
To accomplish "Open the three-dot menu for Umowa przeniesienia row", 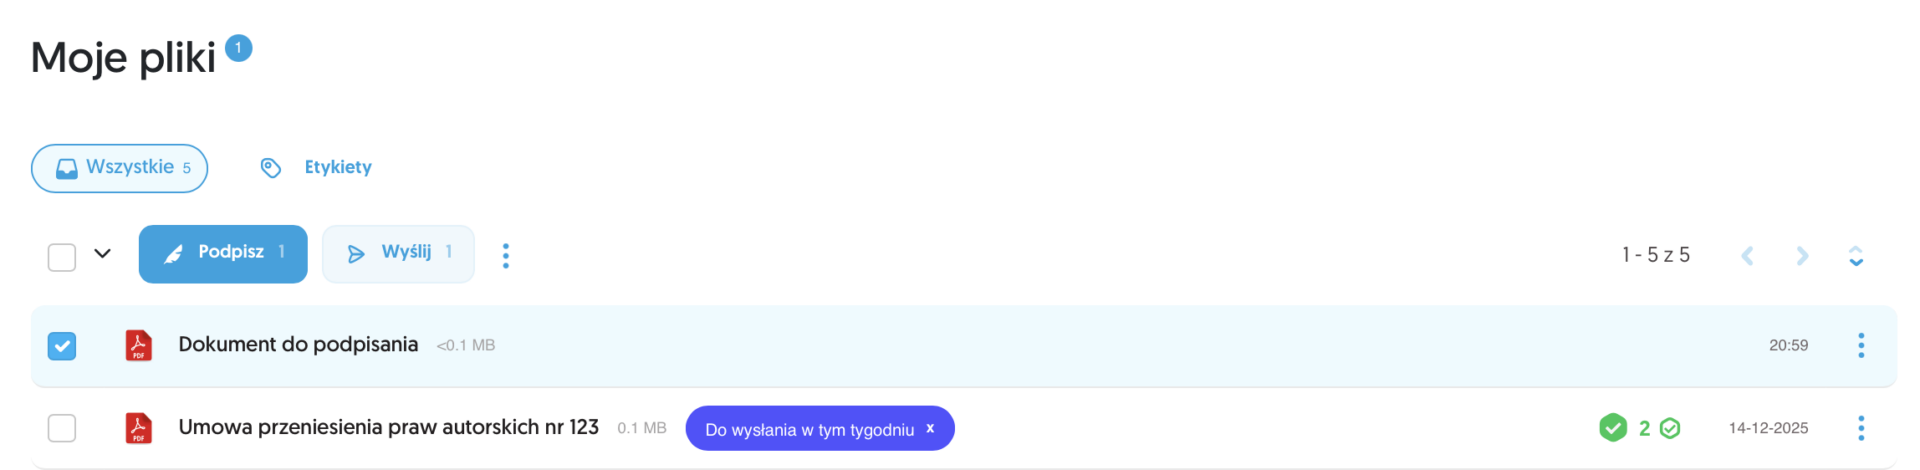I will pos(1861,428).
